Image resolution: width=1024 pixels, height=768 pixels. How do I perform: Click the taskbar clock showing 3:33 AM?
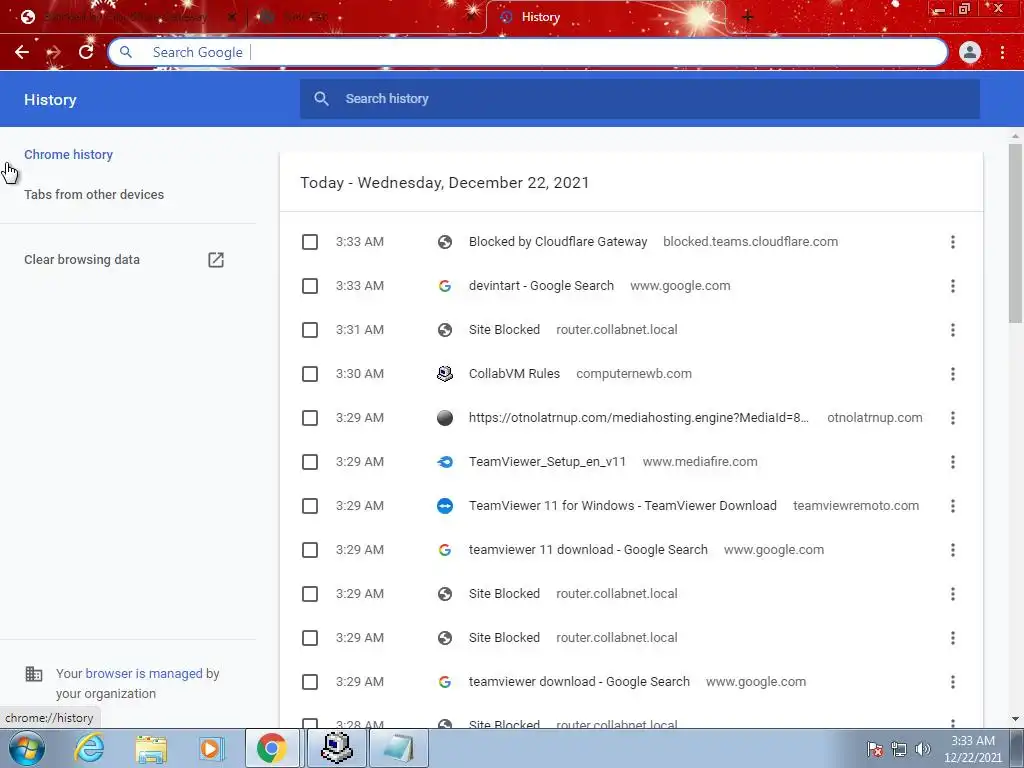coord(972,749)
